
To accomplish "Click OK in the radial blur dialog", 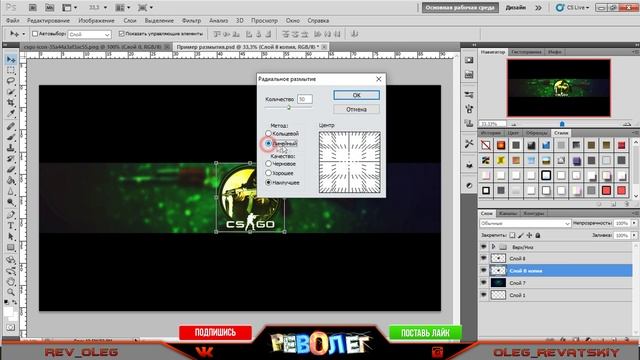I will (356, 95).
